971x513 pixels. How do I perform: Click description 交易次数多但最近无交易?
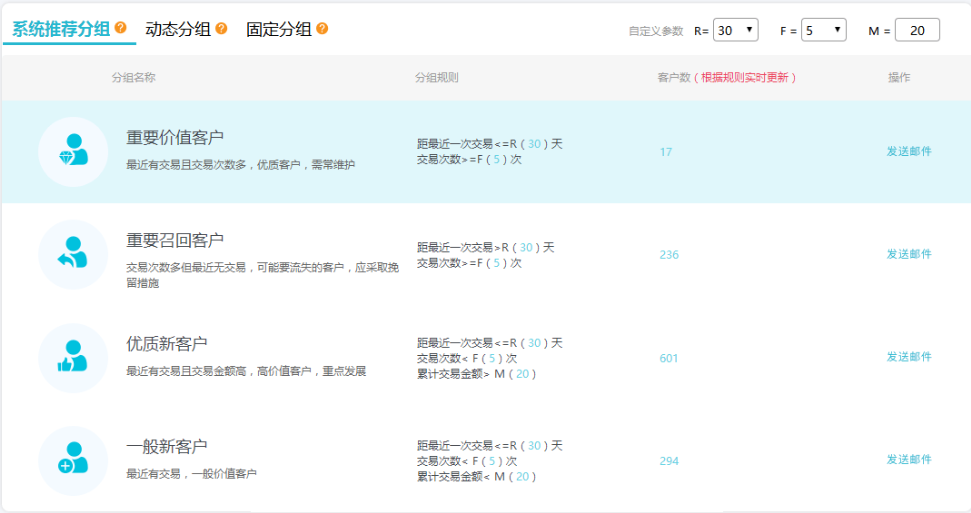263,275
